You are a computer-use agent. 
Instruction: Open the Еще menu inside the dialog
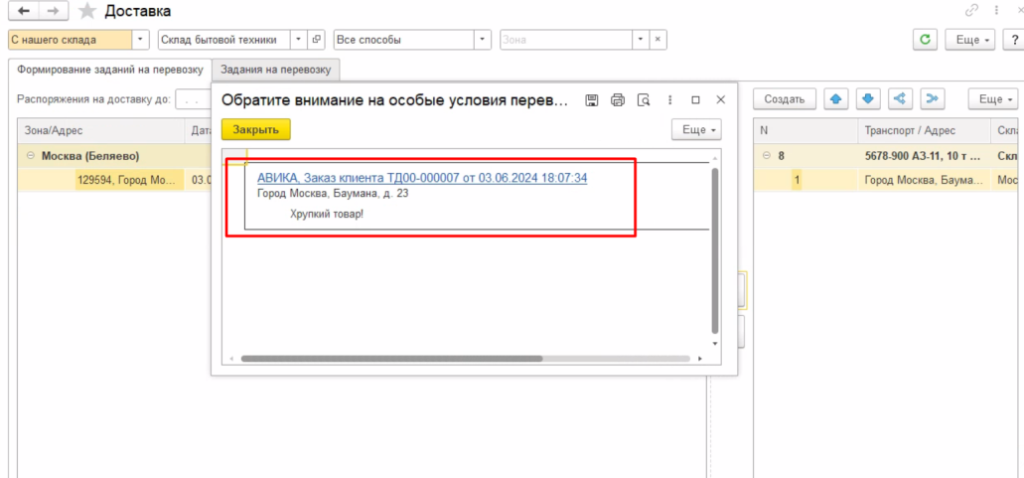(696, 130)
